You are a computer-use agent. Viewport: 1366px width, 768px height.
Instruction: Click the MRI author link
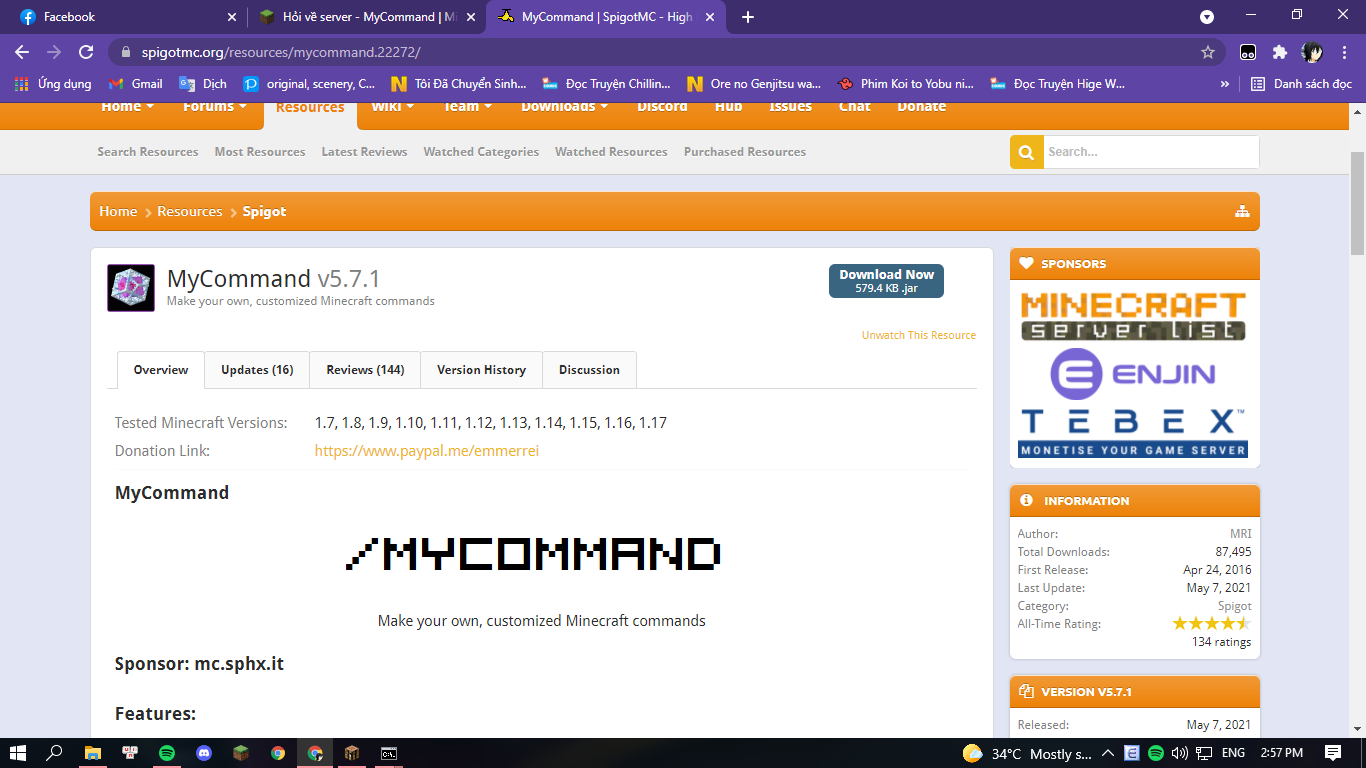point(1240,534)
